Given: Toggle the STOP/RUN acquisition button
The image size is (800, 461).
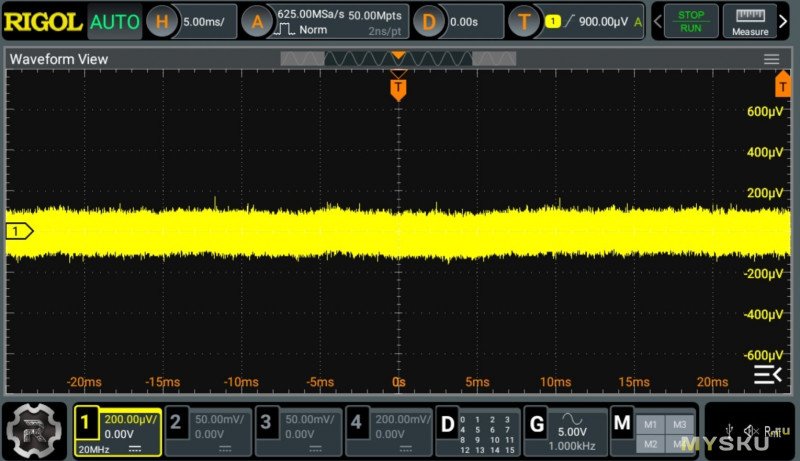Looking at the screenshot, I should [x=690, y=20].
